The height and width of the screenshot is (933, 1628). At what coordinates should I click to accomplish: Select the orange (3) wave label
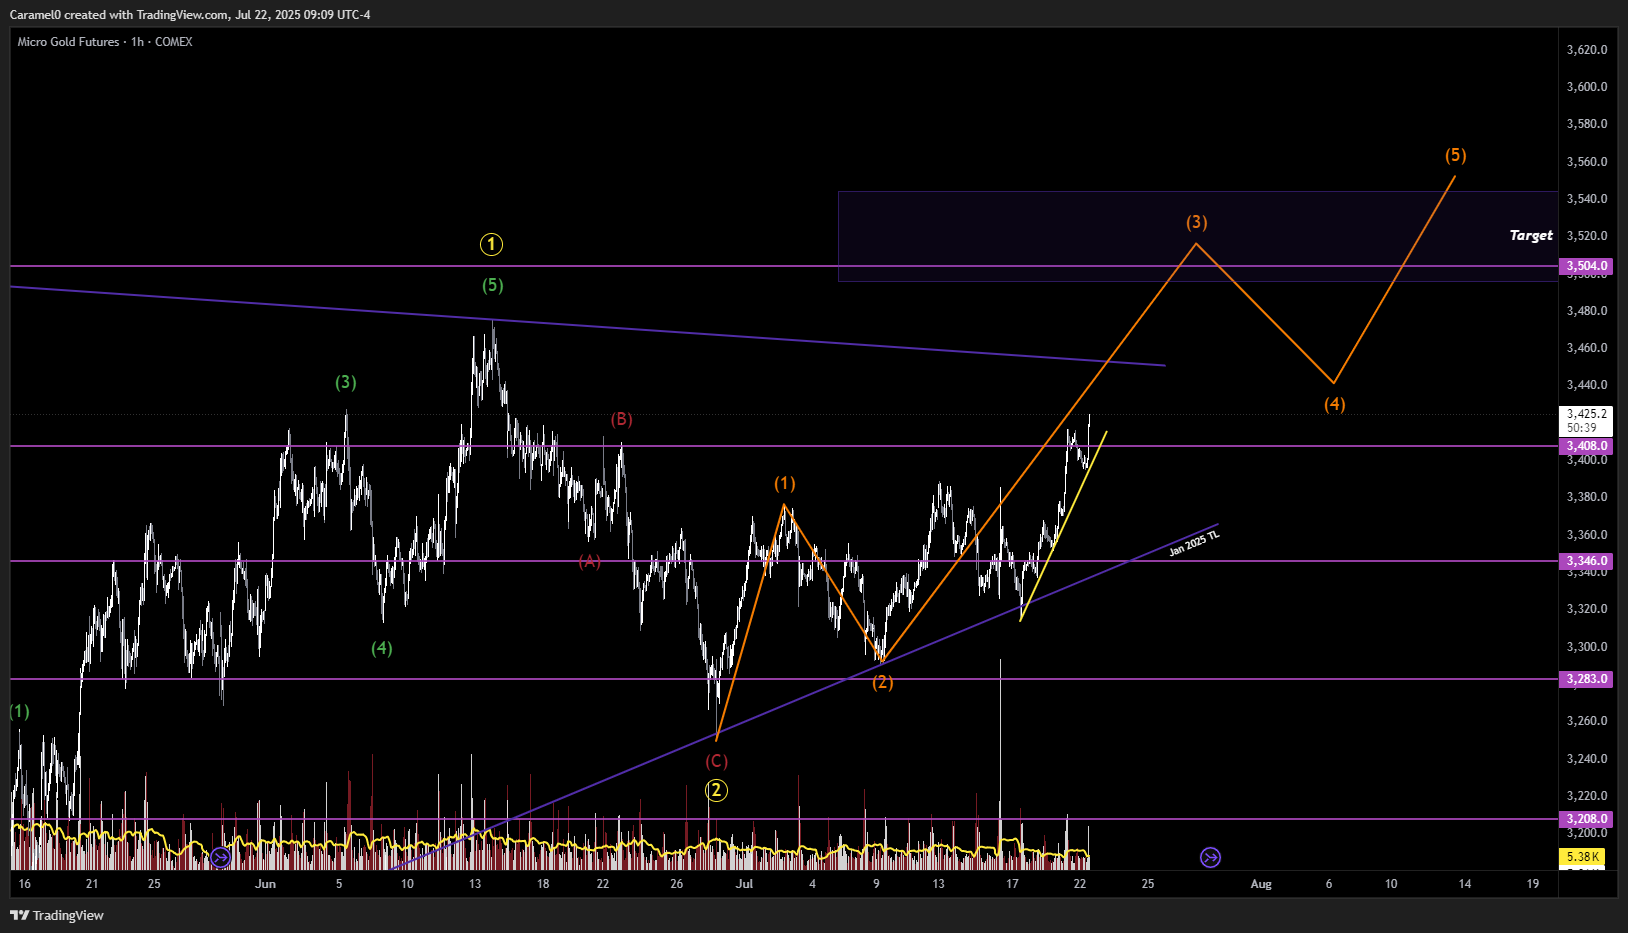(1197, 222)
